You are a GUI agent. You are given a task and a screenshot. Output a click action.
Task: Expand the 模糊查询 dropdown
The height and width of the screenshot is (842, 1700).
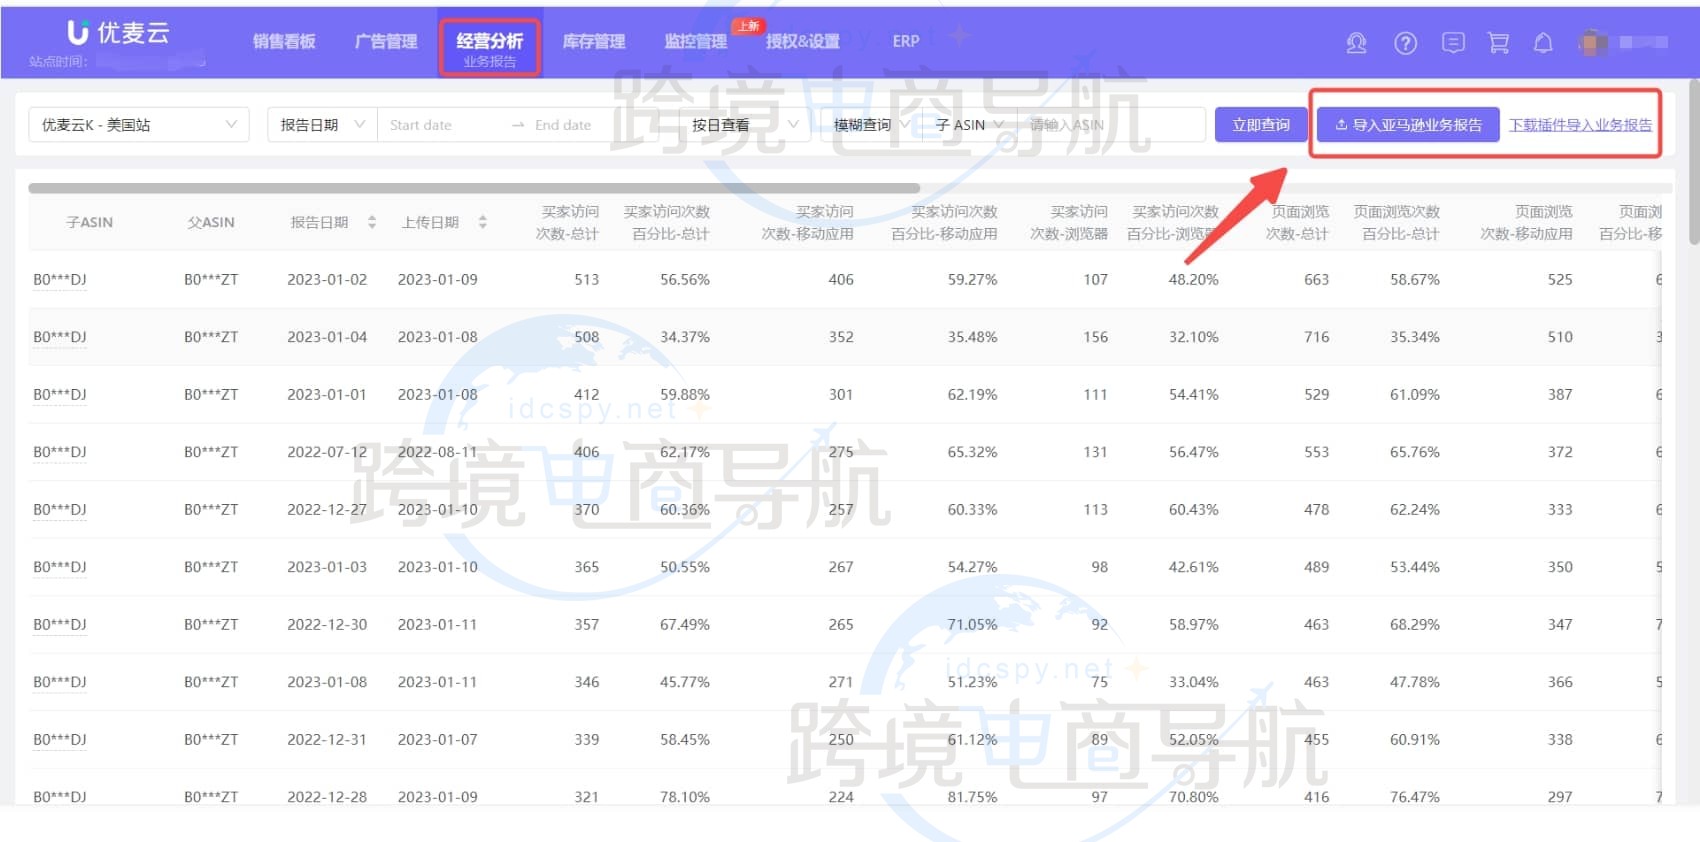(870, 125)
